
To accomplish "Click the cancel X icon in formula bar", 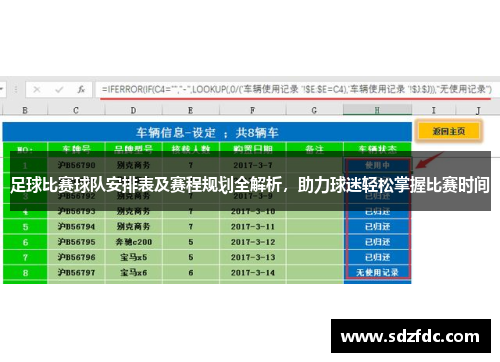I will (37, 89).
